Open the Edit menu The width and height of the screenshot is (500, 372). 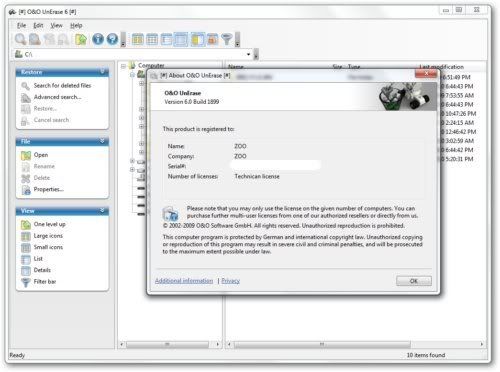tap(38, 25)
